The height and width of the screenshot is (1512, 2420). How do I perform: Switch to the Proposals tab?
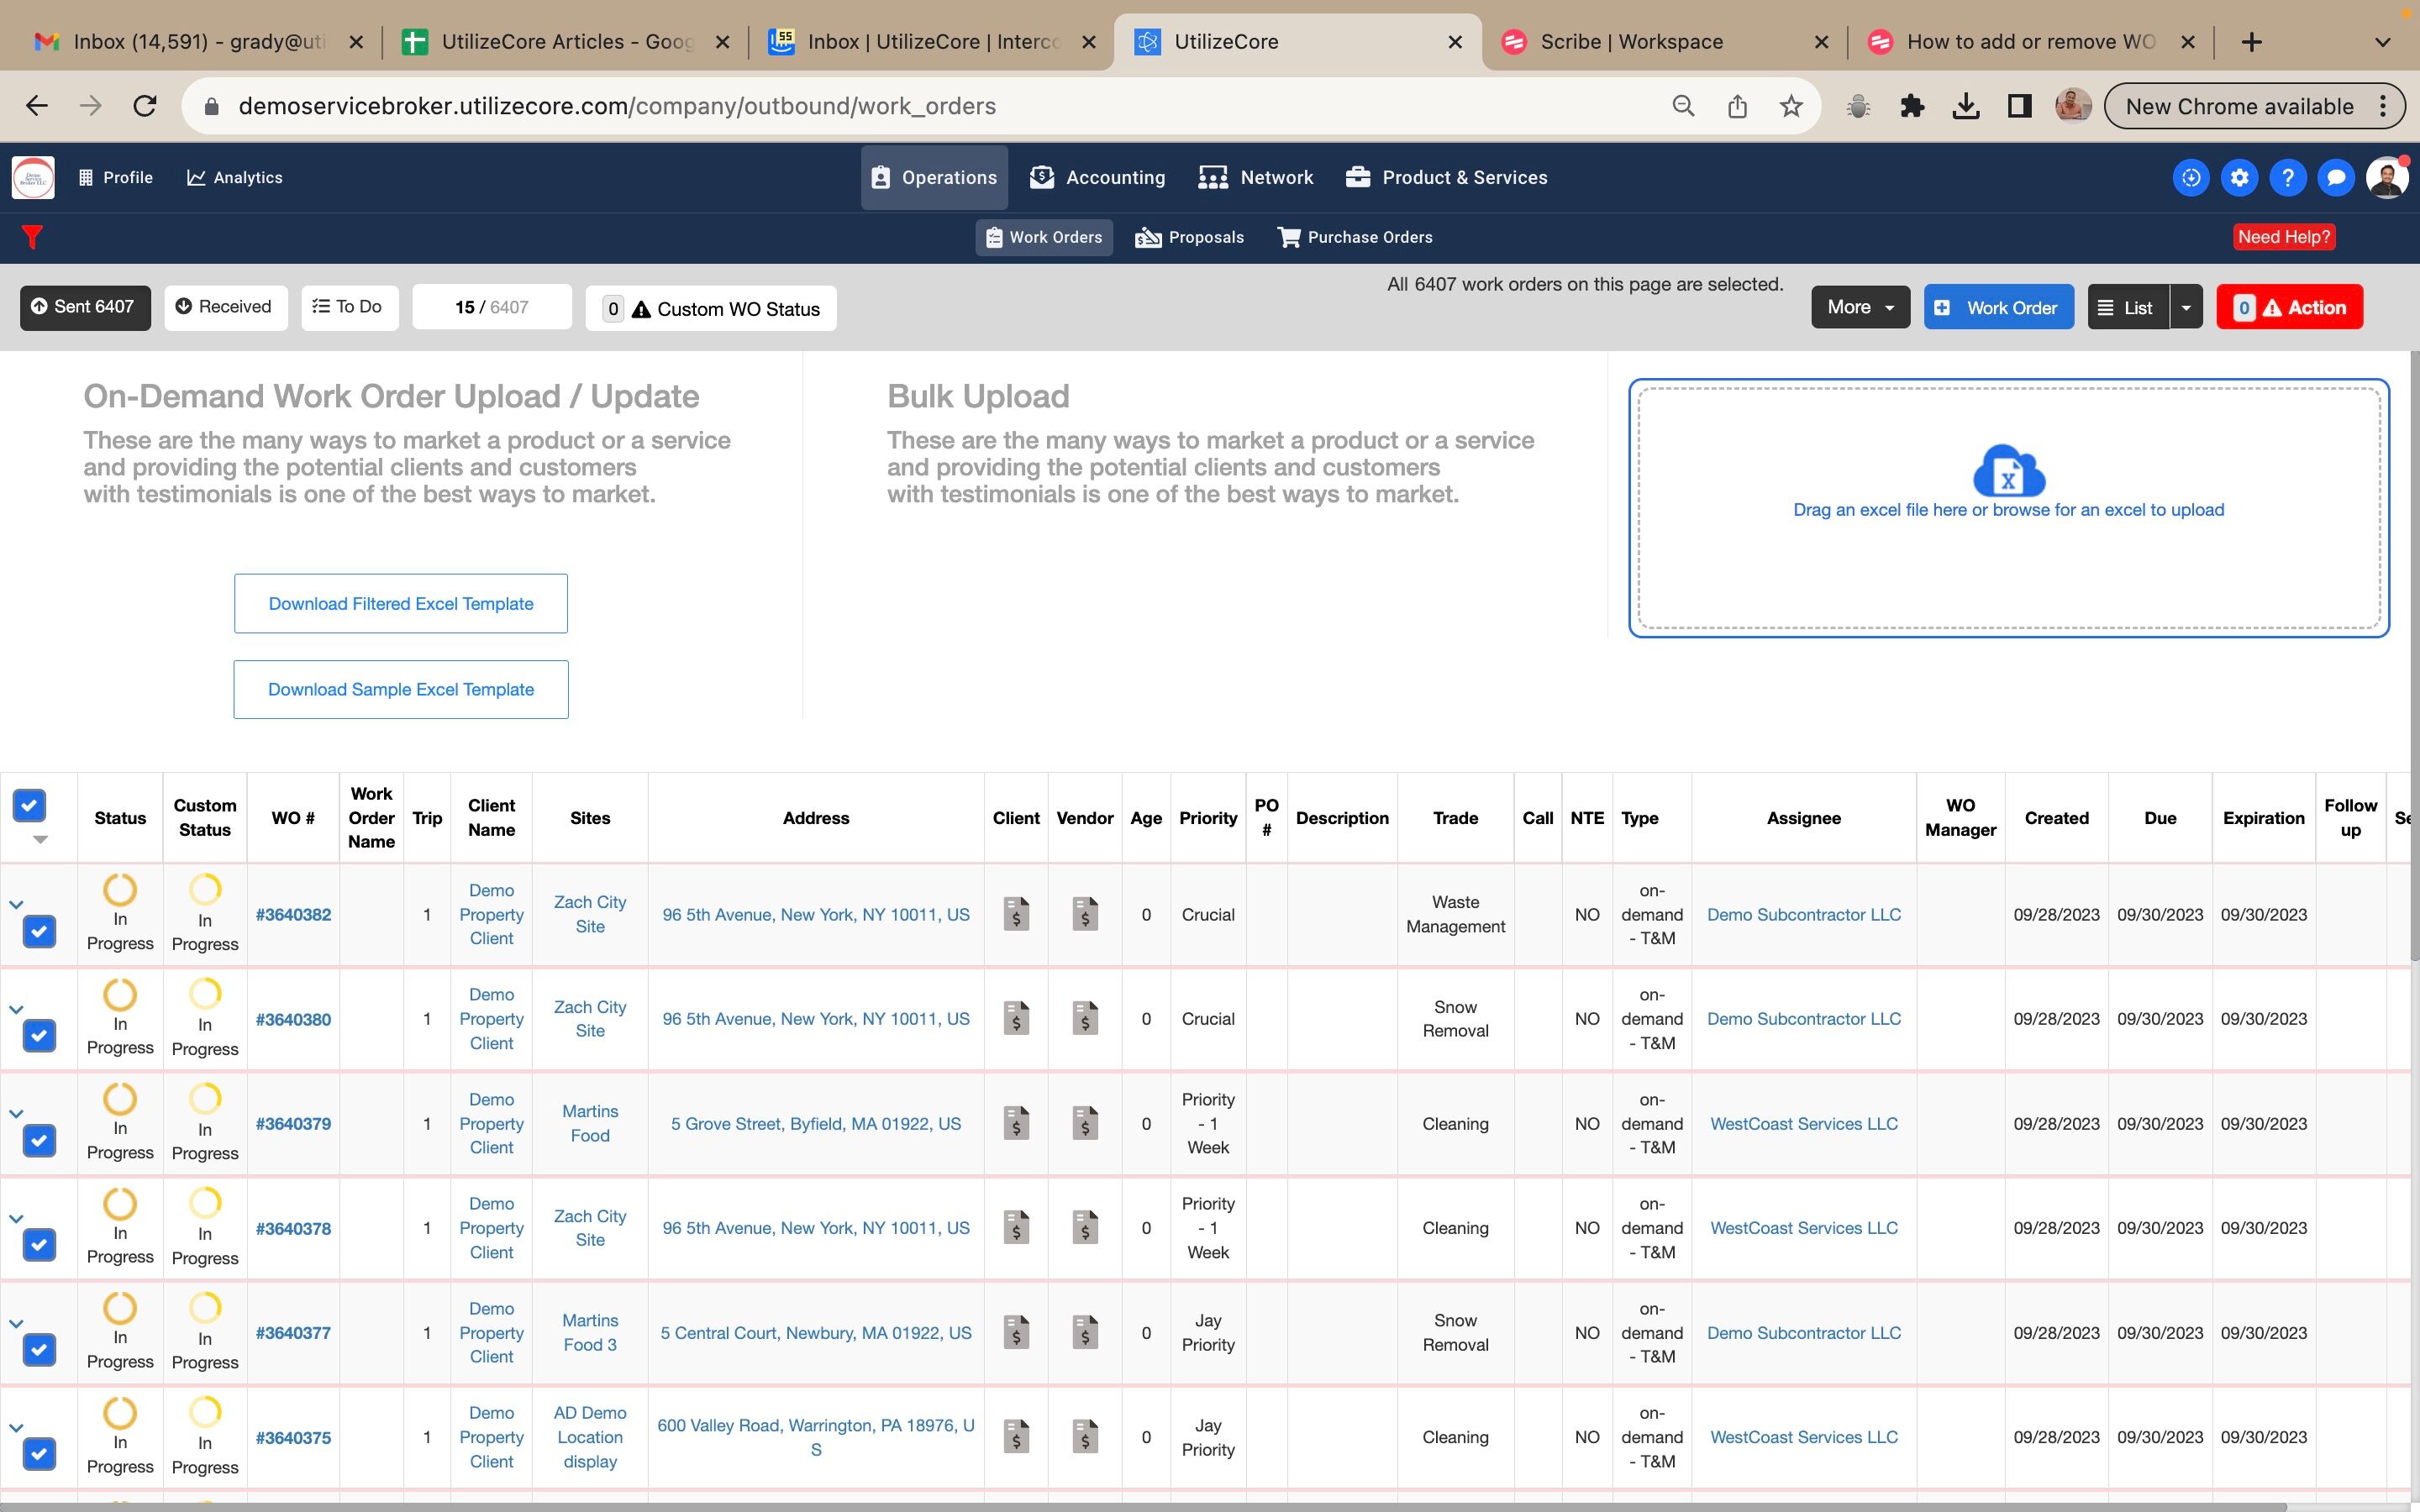coord(1190,237)
